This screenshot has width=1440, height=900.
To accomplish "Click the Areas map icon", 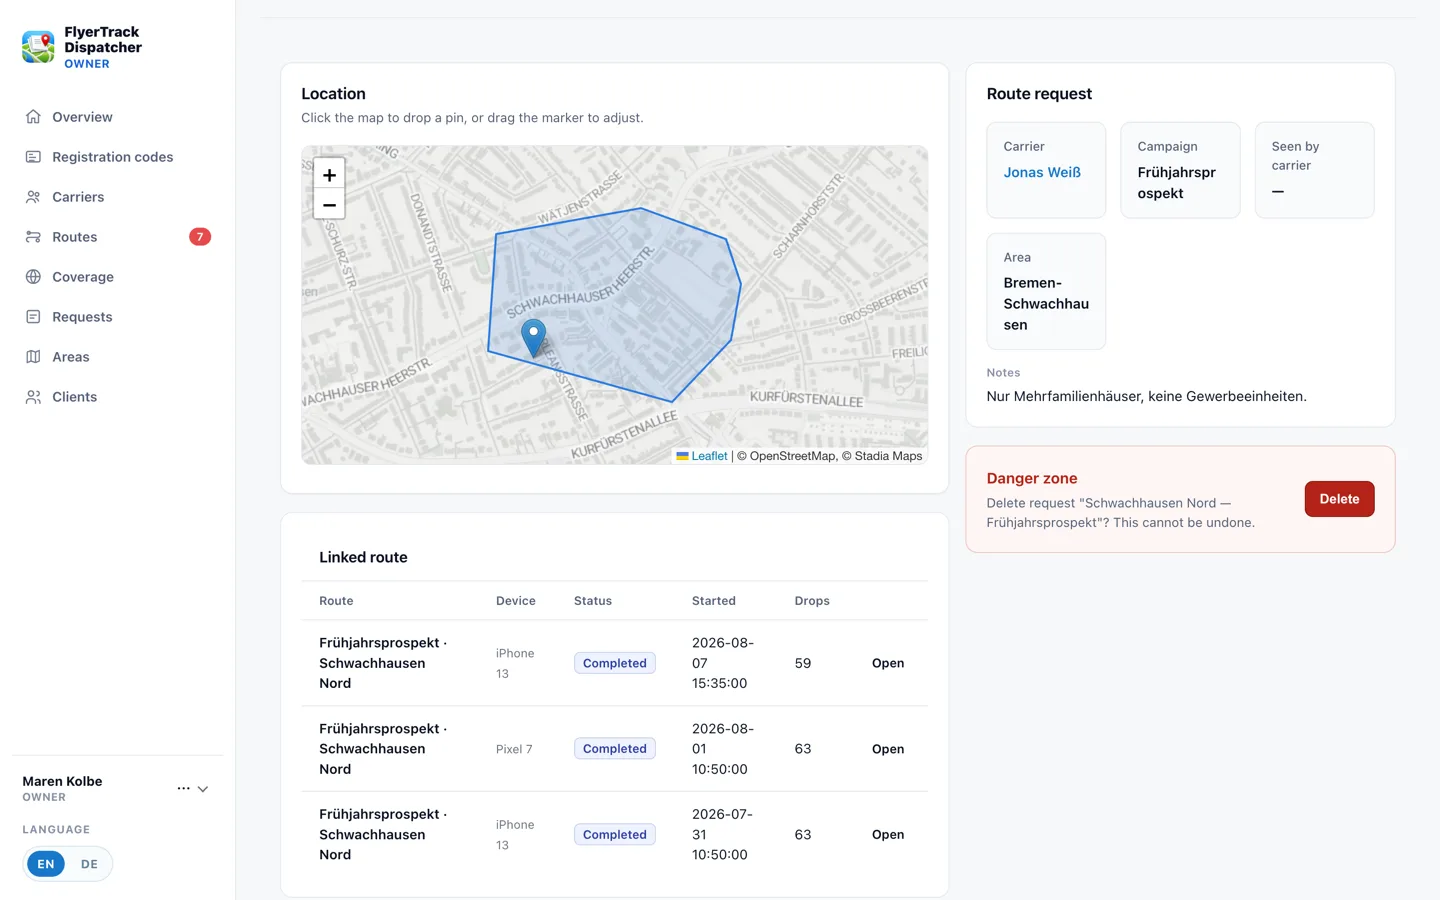I will (33, 357).
